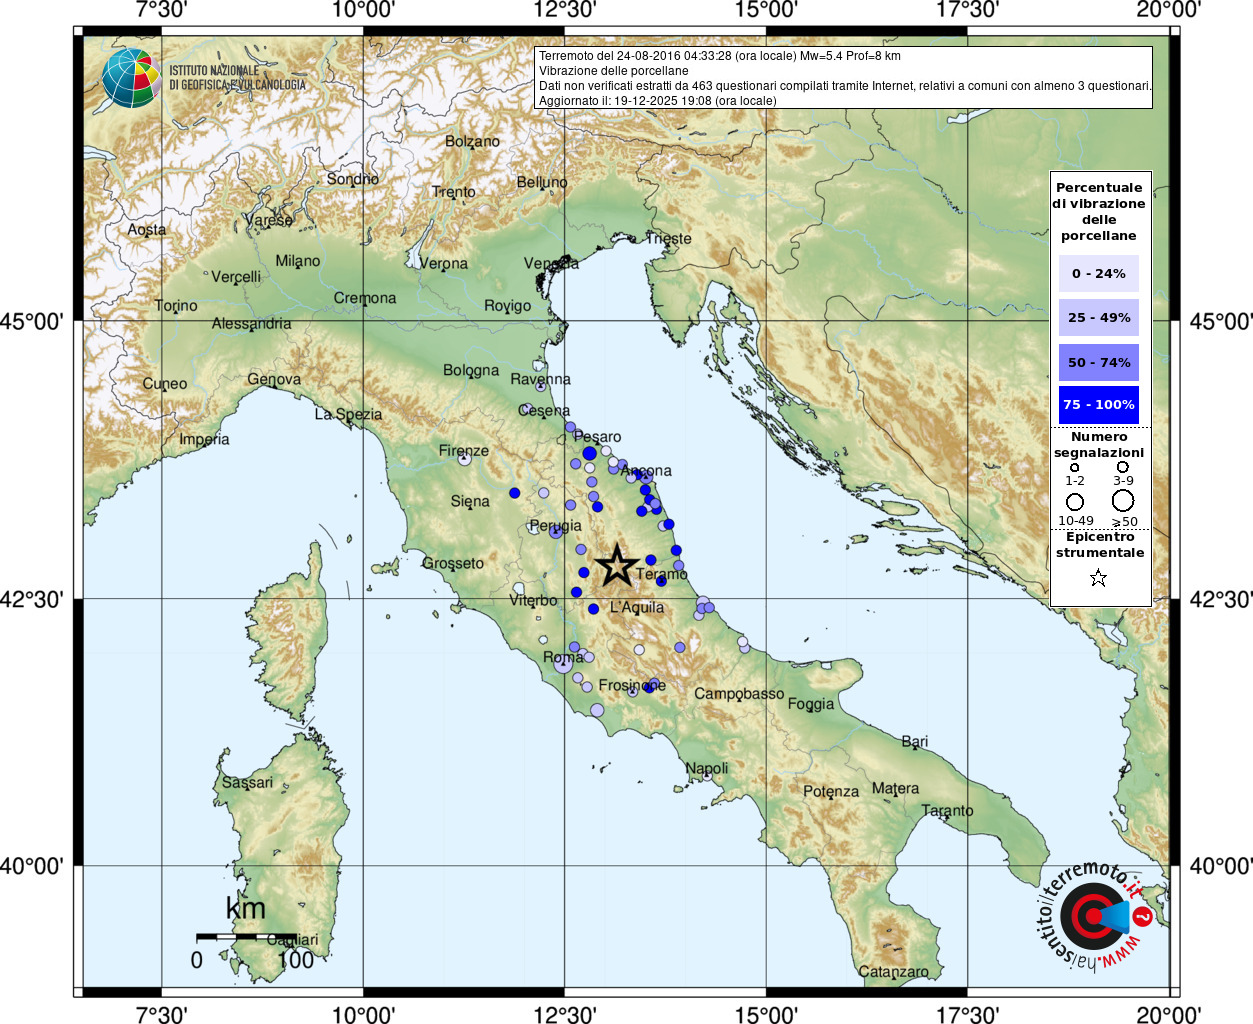Click the 'Istituto Nazionale di Geofisica e Vulcanologia' text
The width and height of the screenshot is (1253, 1024).
[x=237, y=78]
